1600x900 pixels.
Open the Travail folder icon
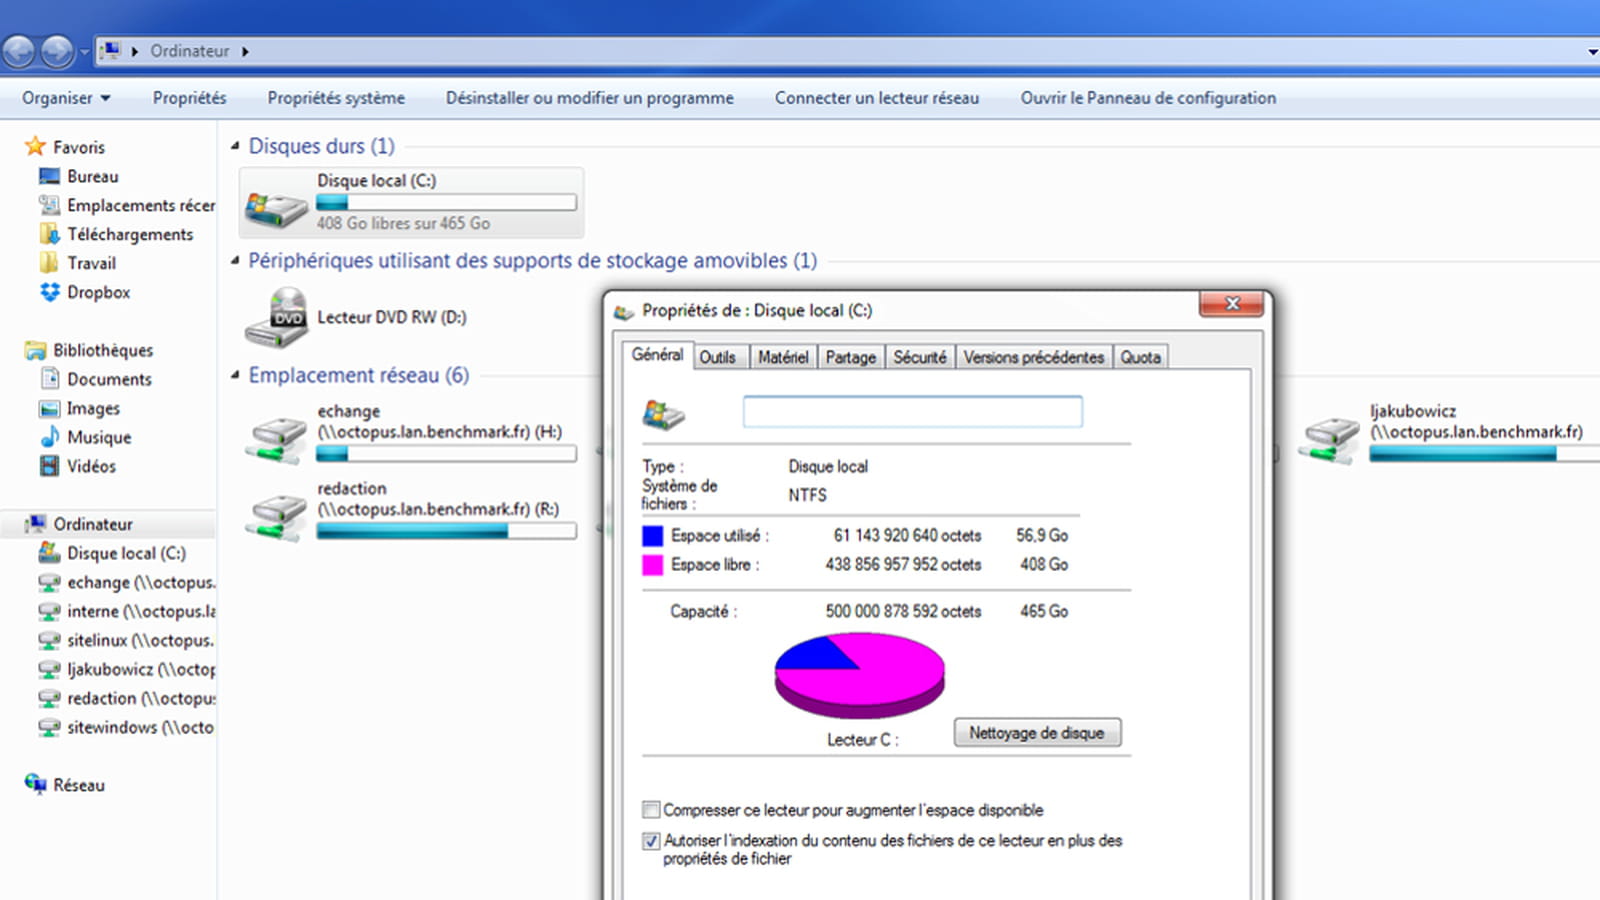[49, 263]
